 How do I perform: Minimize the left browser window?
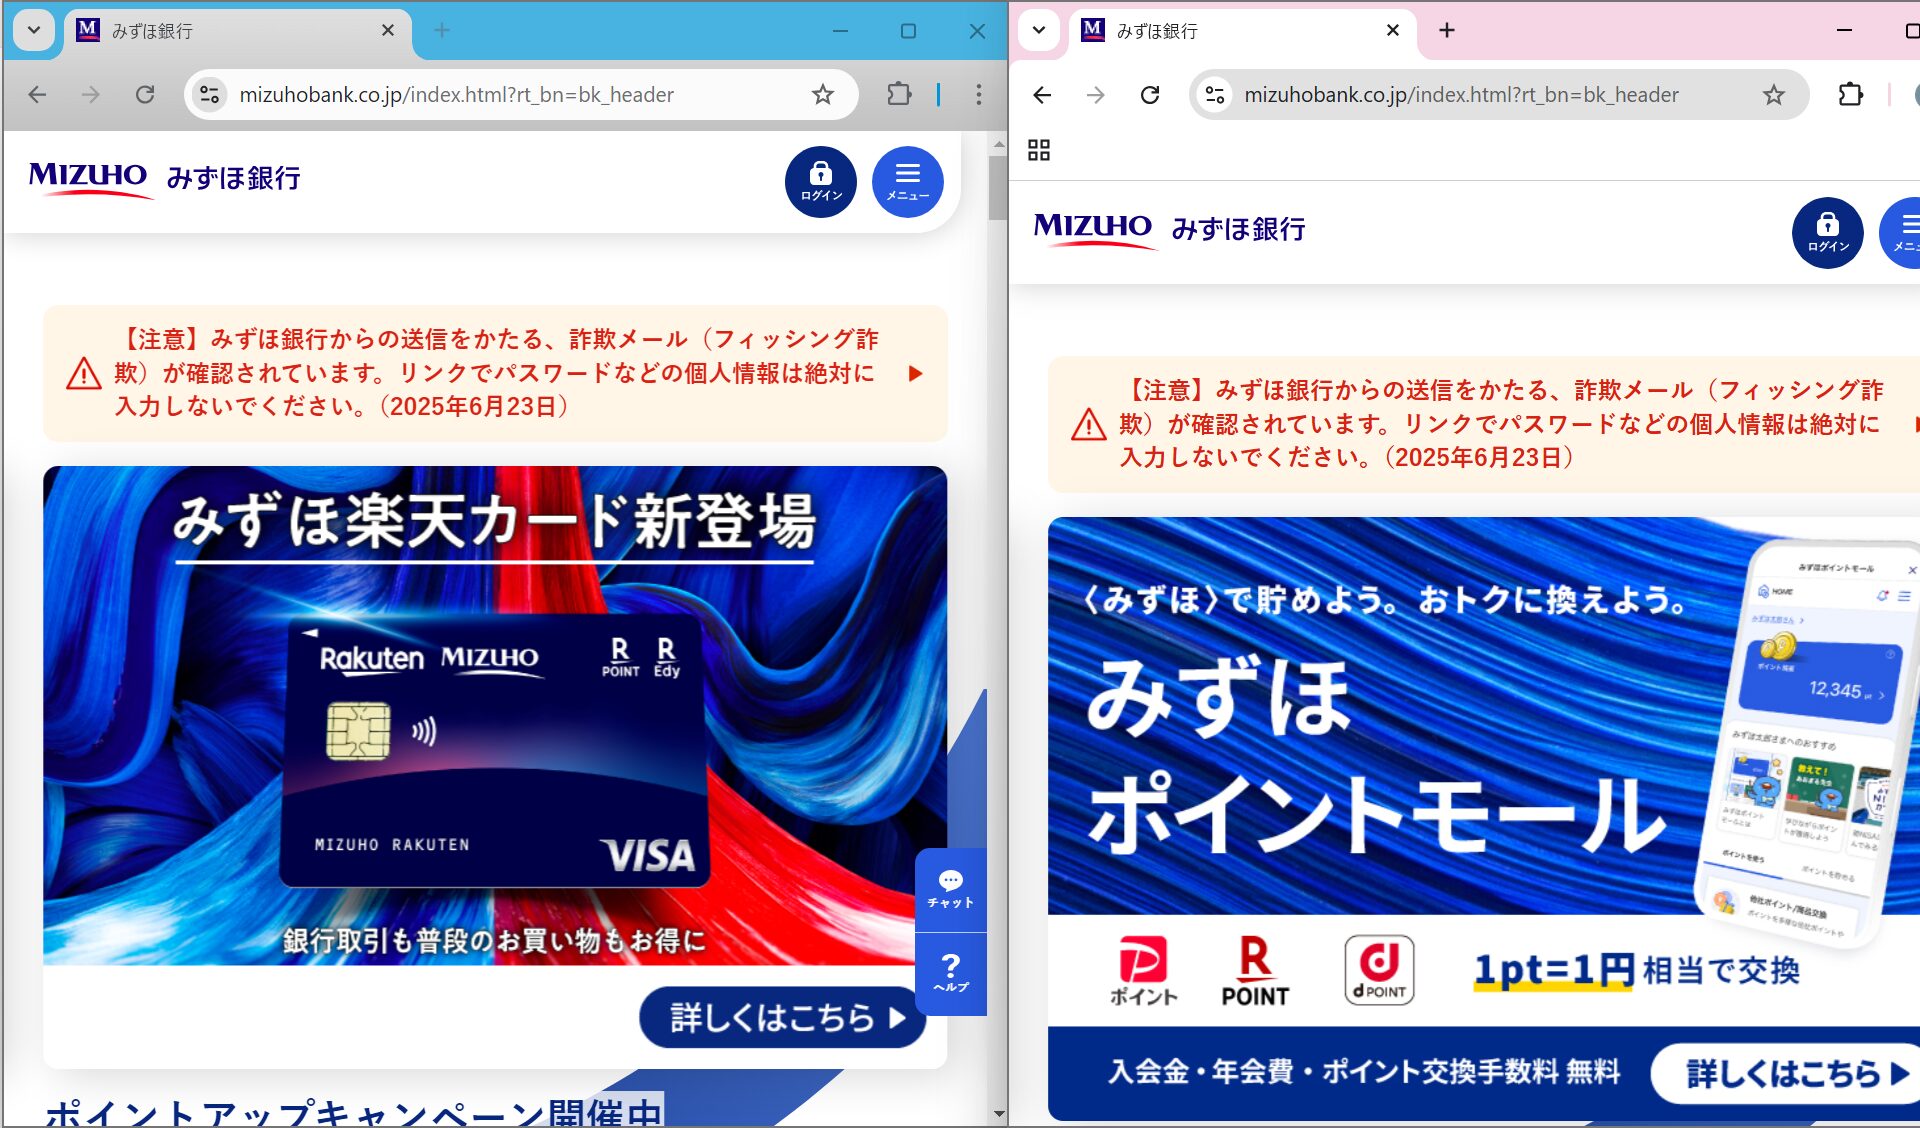pyautogui.click(x=840, y=31)
